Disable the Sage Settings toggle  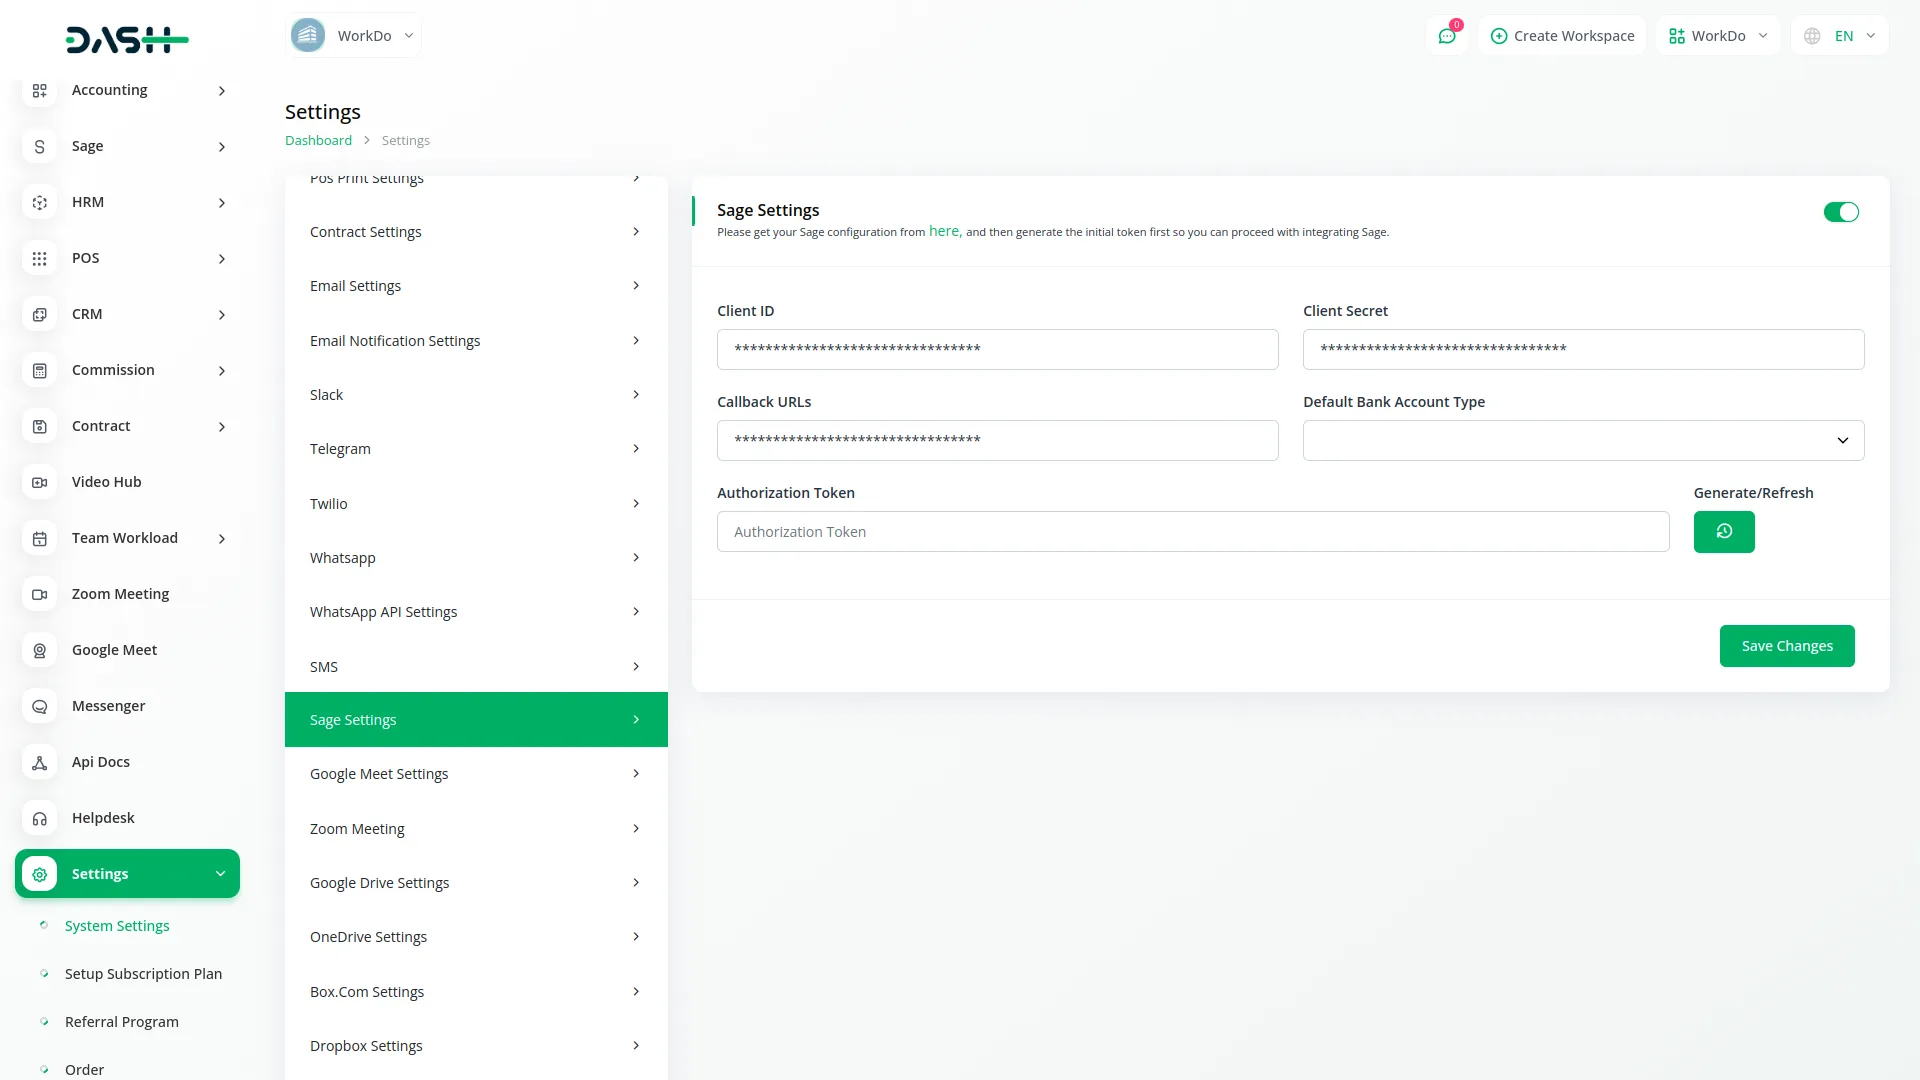[x=1840, y=211]
